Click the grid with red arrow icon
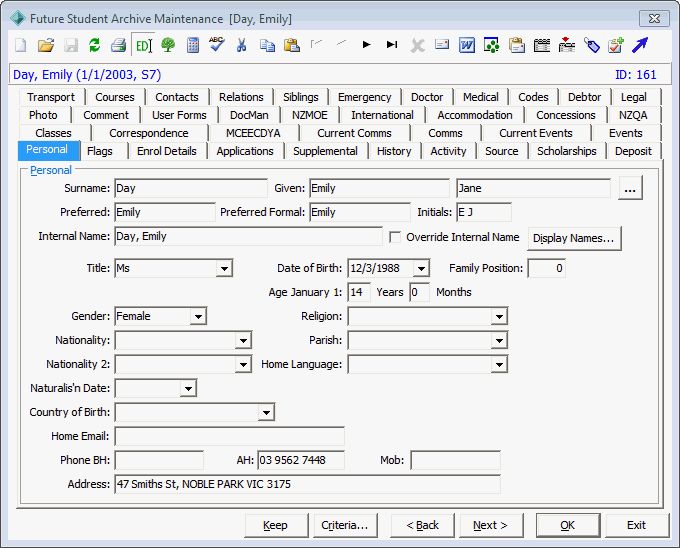Screen dimensions: 680x548 pos(566,45)
